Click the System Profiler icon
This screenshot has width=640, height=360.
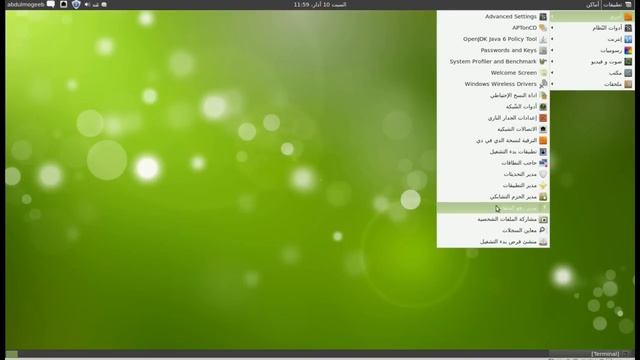click(x=543, y=62)
